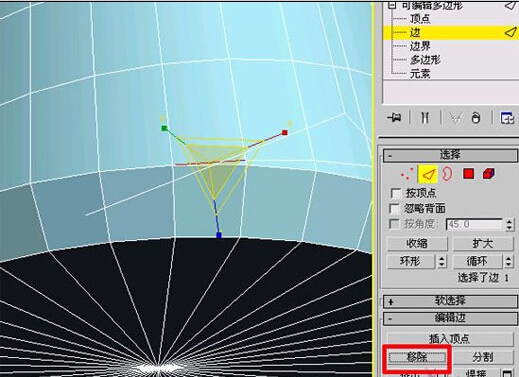Click the 环形 spinner arrows

pos(442,261)
